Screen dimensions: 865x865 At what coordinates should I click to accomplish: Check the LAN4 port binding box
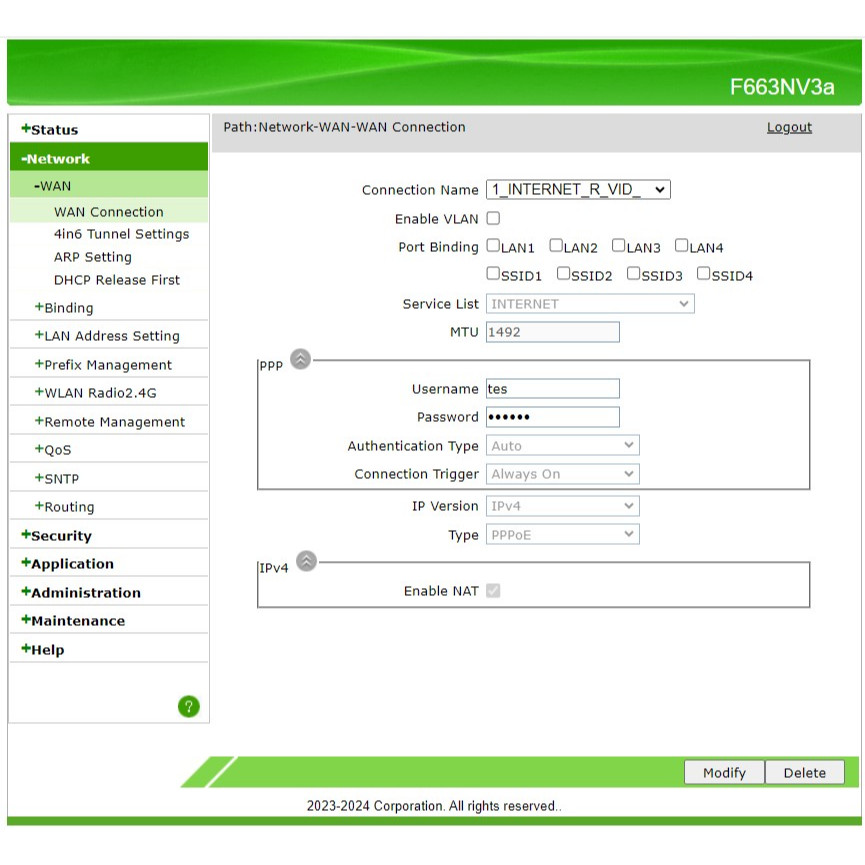click(x=681, y=246)
